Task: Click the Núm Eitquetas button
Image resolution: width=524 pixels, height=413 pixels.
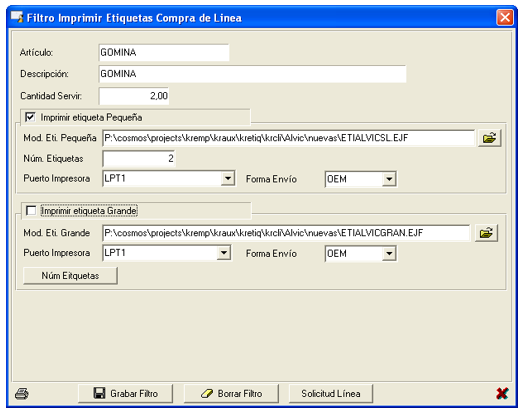Action: click(x=70, y=276)
